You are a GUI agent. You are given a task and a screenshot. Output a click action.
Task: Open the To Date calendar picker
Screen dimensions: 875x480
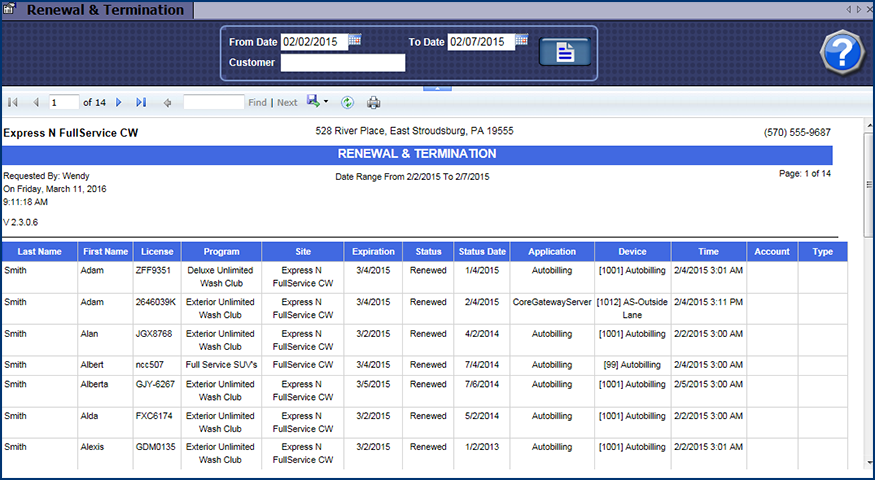point(521,41)
